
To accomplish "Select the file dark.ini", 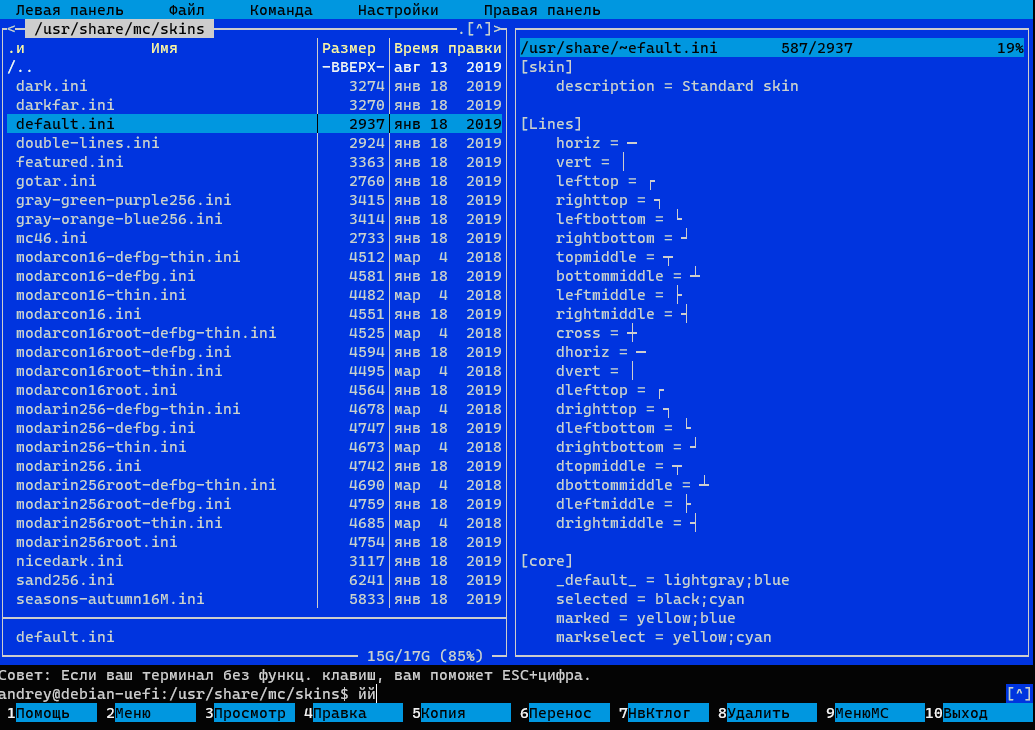I will (47, 86).
